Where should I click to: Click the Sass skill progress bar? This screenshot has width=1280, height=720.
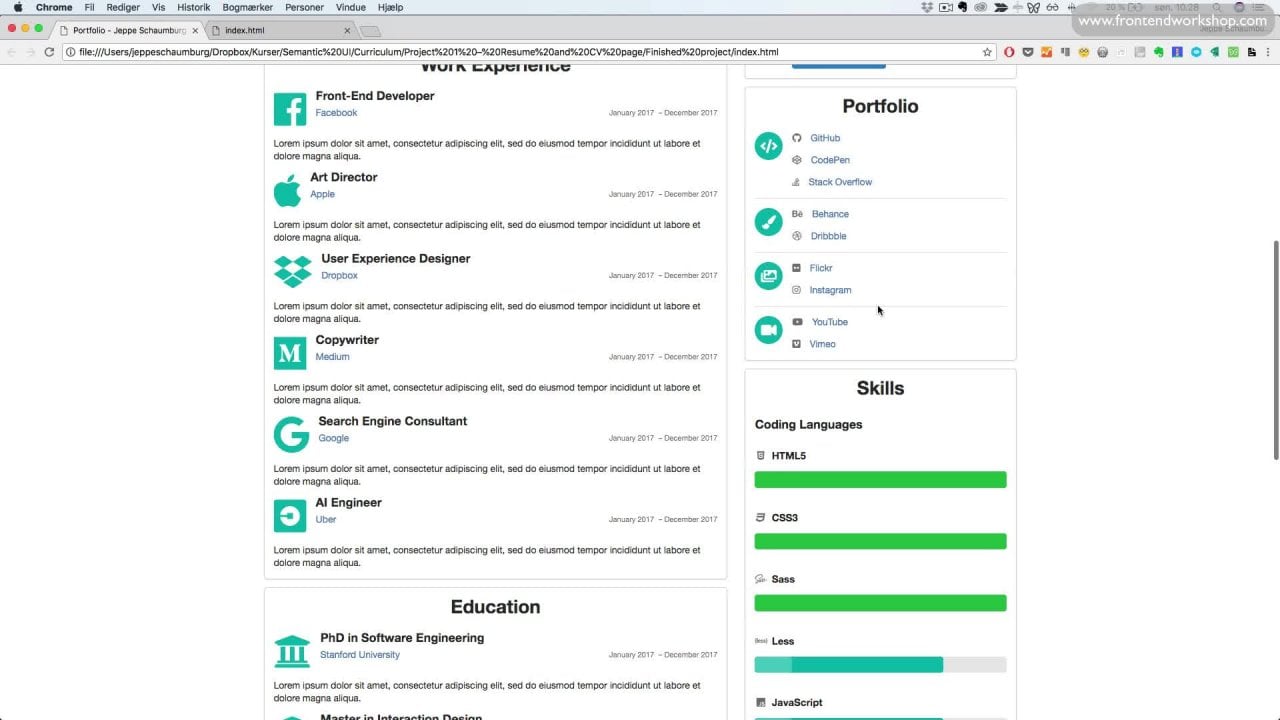tap(880, 603)
